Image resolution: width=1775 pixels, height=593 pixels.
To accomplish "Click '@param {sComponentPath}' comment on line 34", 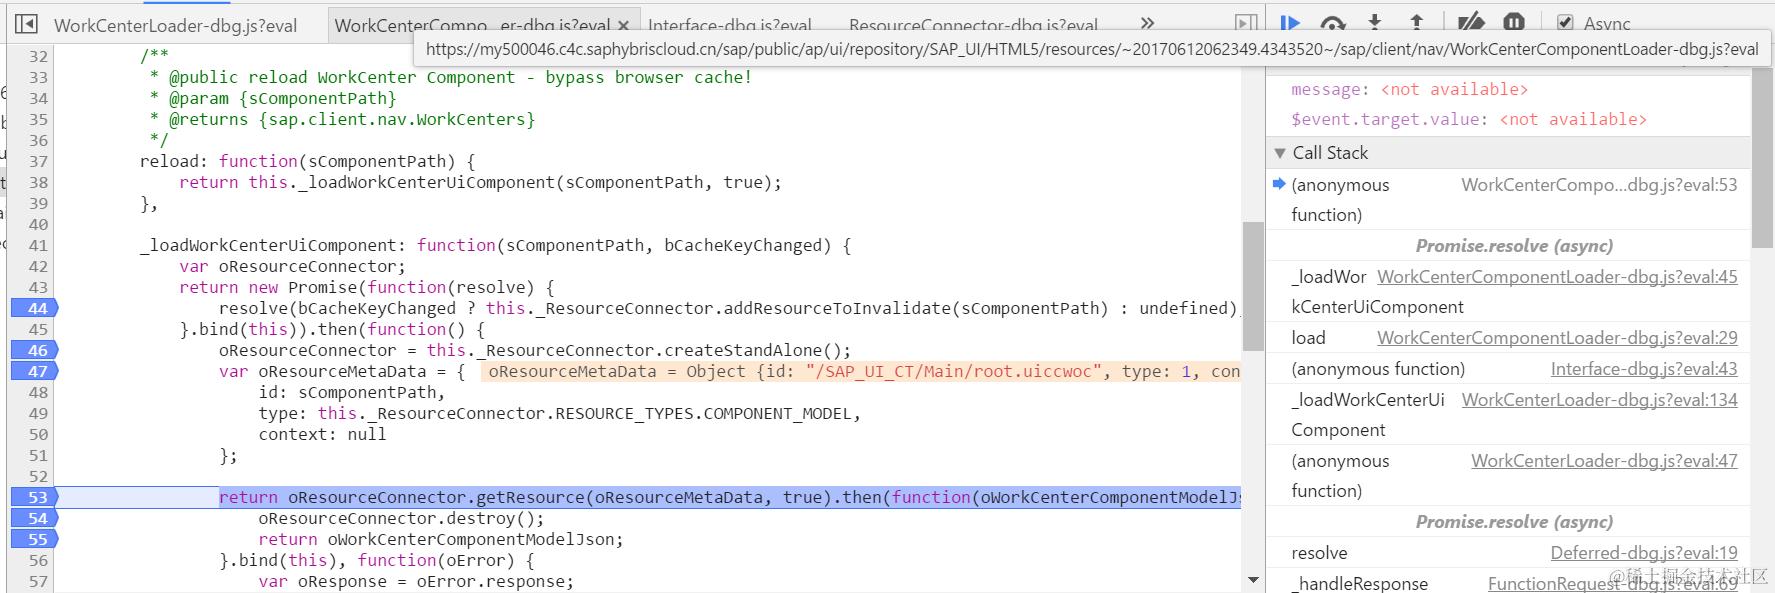I will [282, 98].
